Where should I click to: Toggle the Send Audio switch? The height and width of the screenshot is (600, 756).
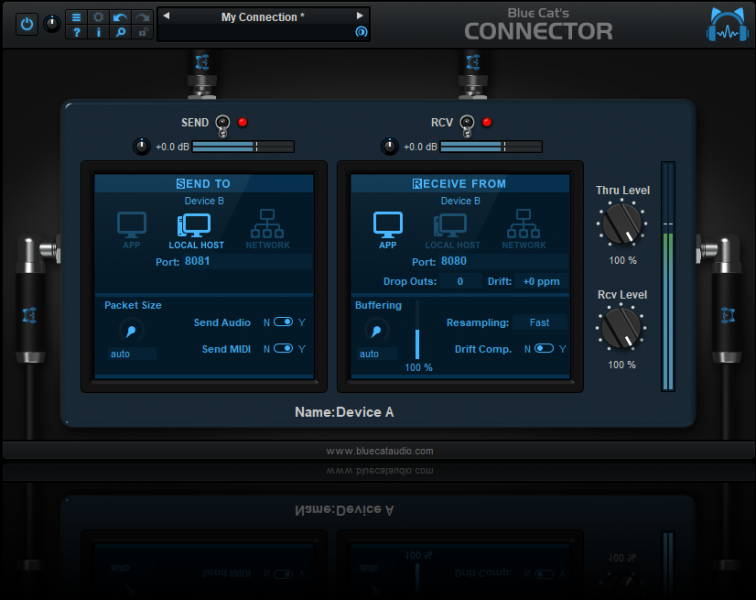click(284, 322)
